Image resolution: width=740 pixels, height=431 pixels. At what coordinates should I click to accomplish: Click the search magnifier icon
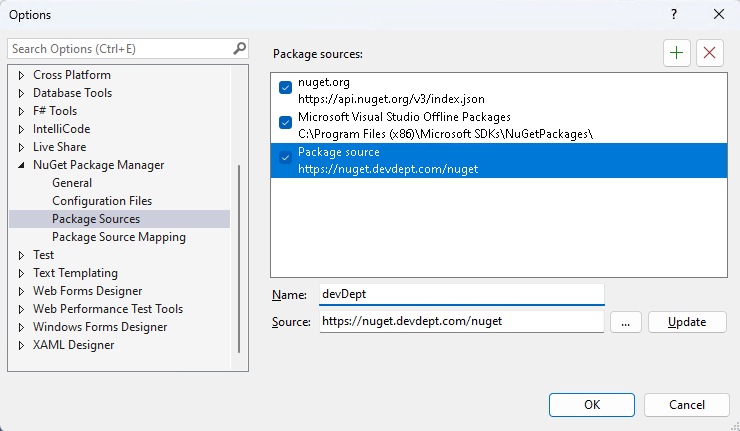[x=239, y=48]
